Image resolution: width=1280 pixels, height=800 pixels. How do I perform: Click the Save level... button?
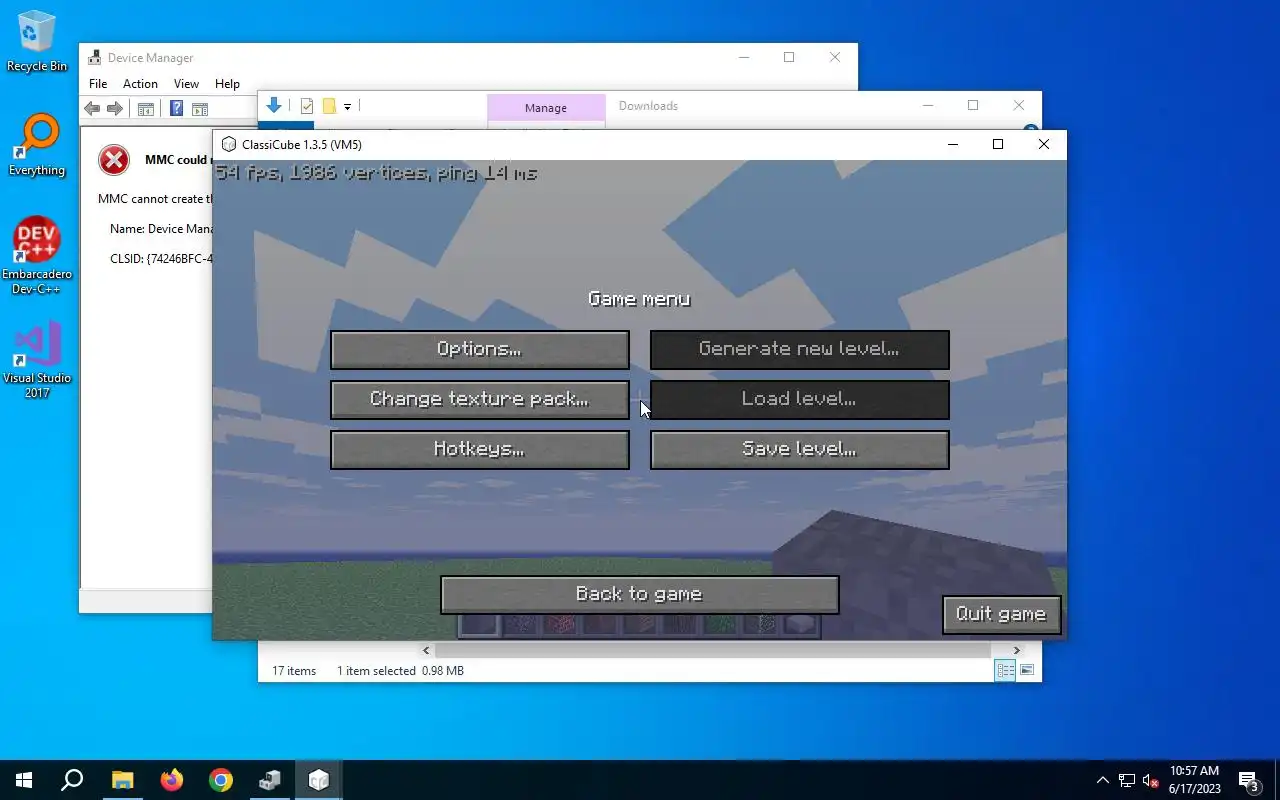800,450
